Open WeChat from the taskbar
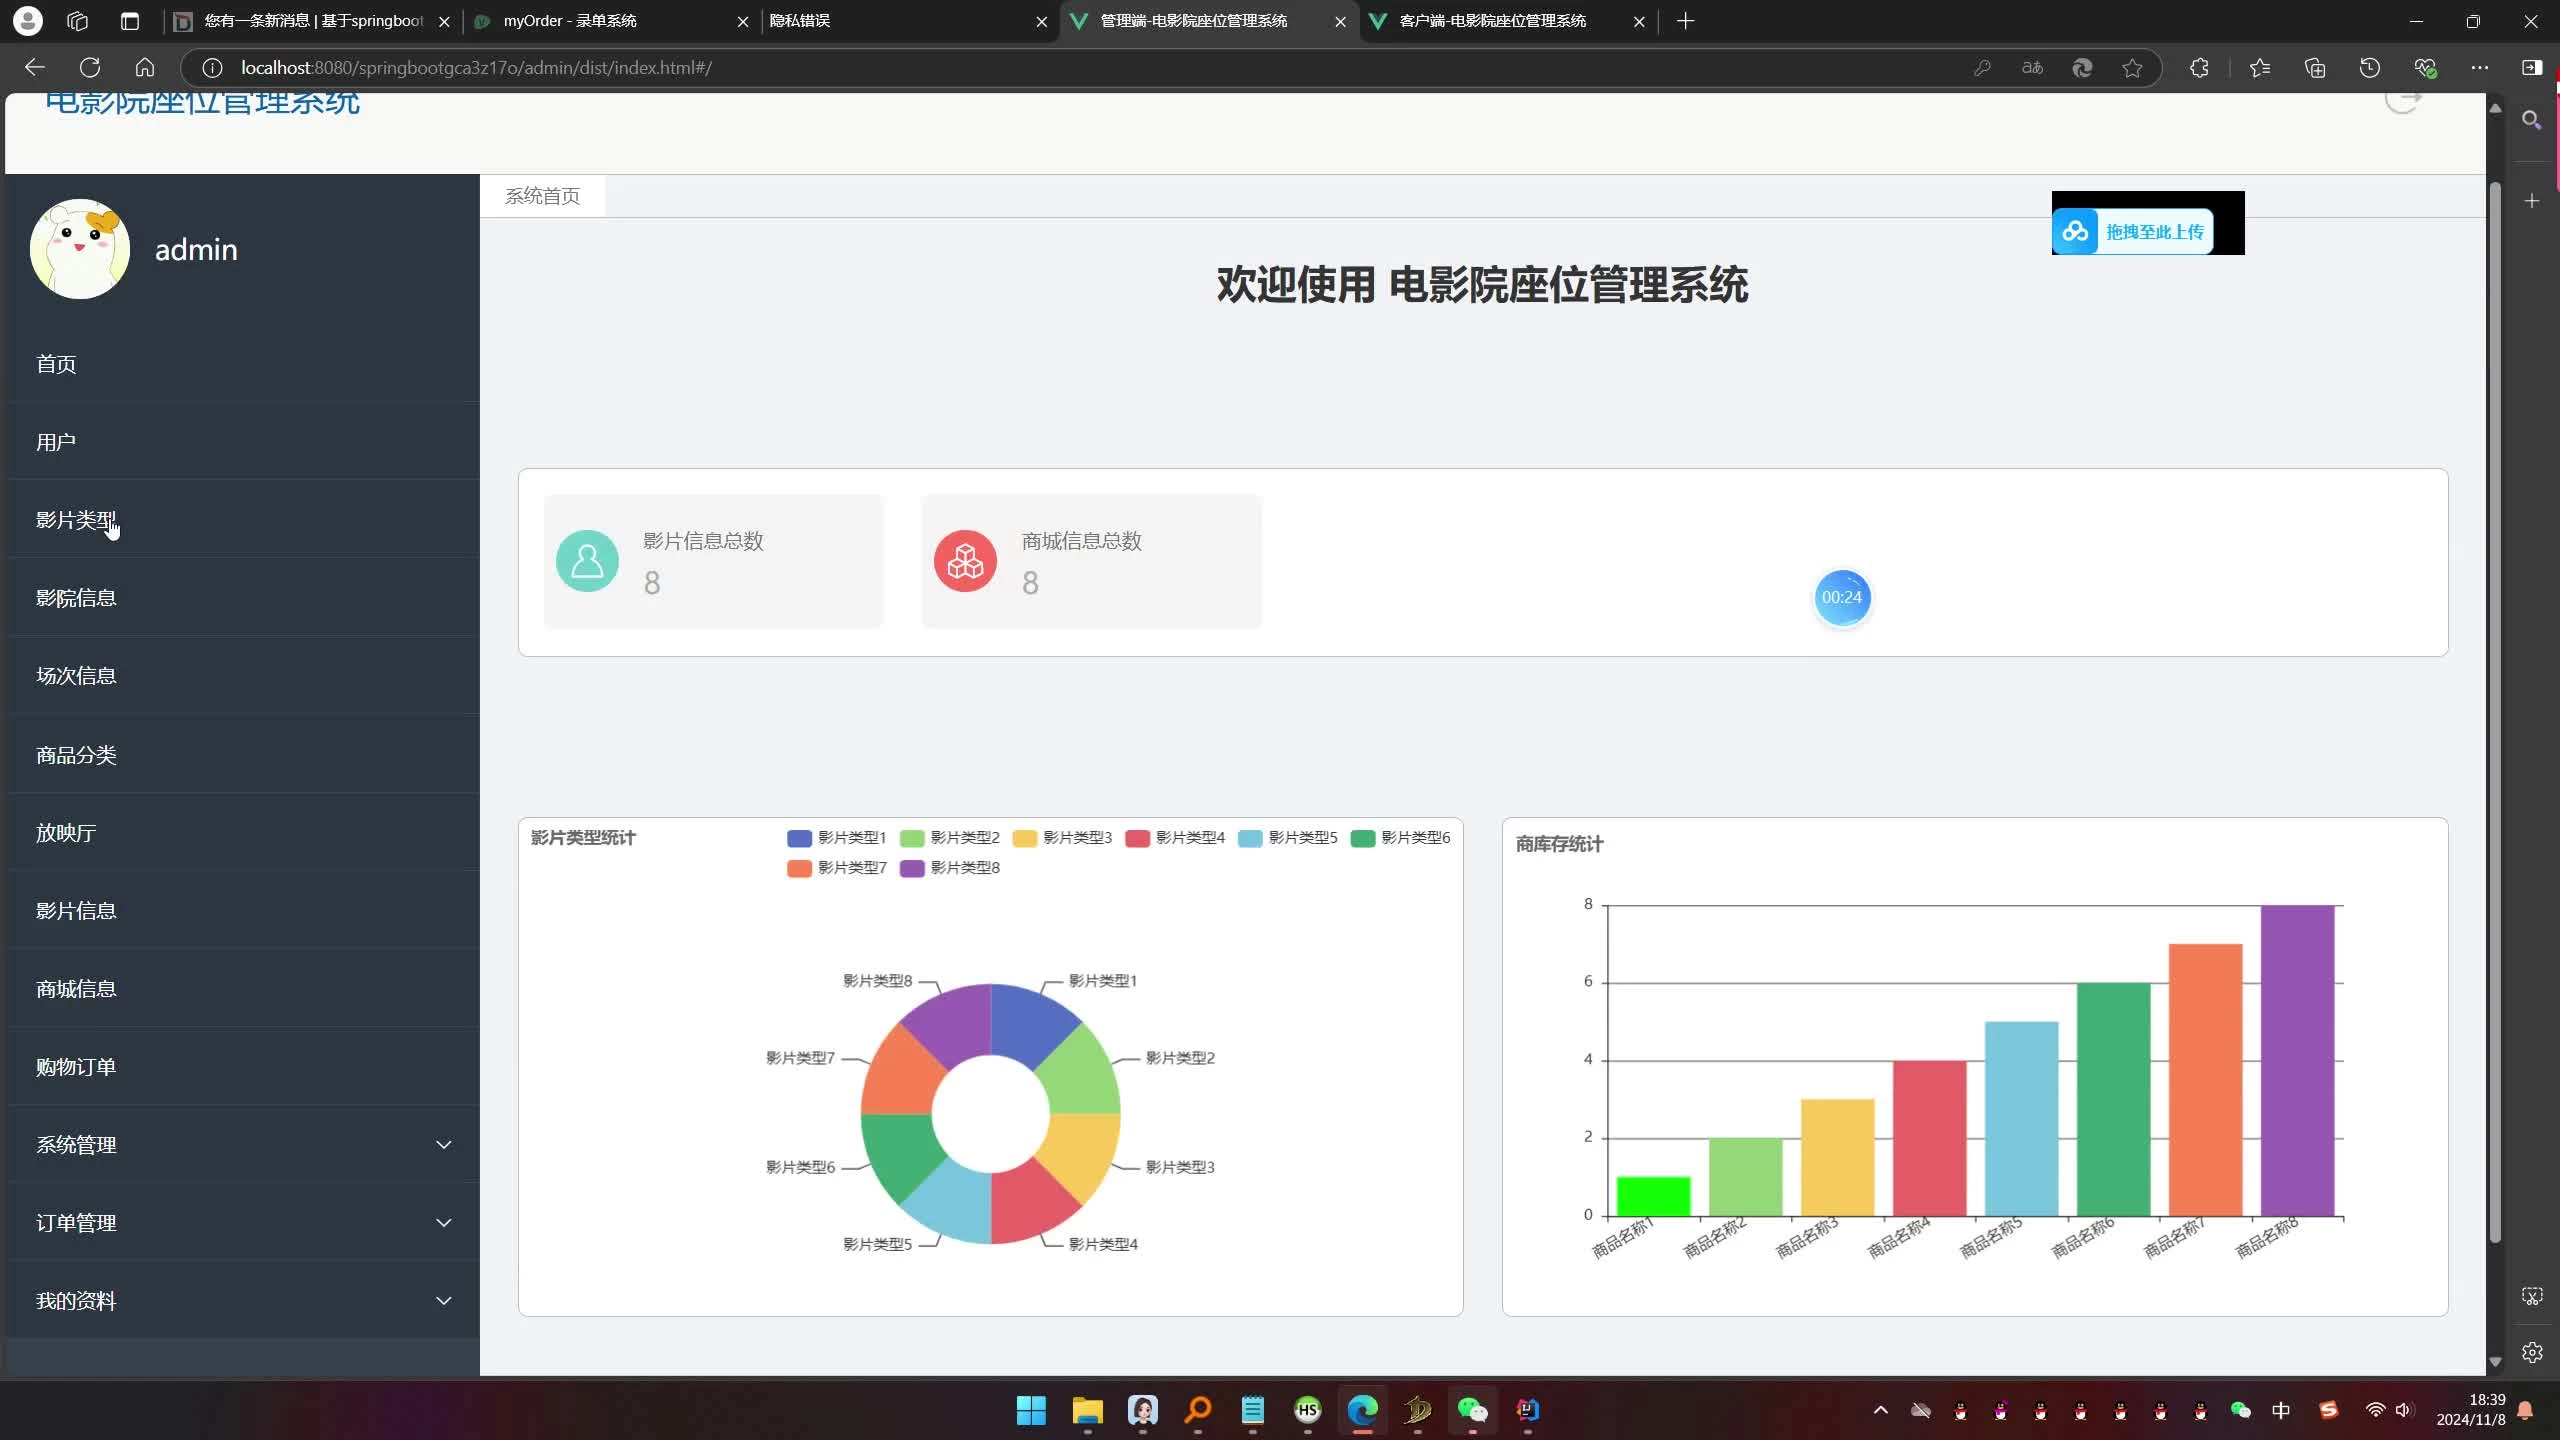The width and height of the screenshot is (2560, 1440). click(1472, 1410)
